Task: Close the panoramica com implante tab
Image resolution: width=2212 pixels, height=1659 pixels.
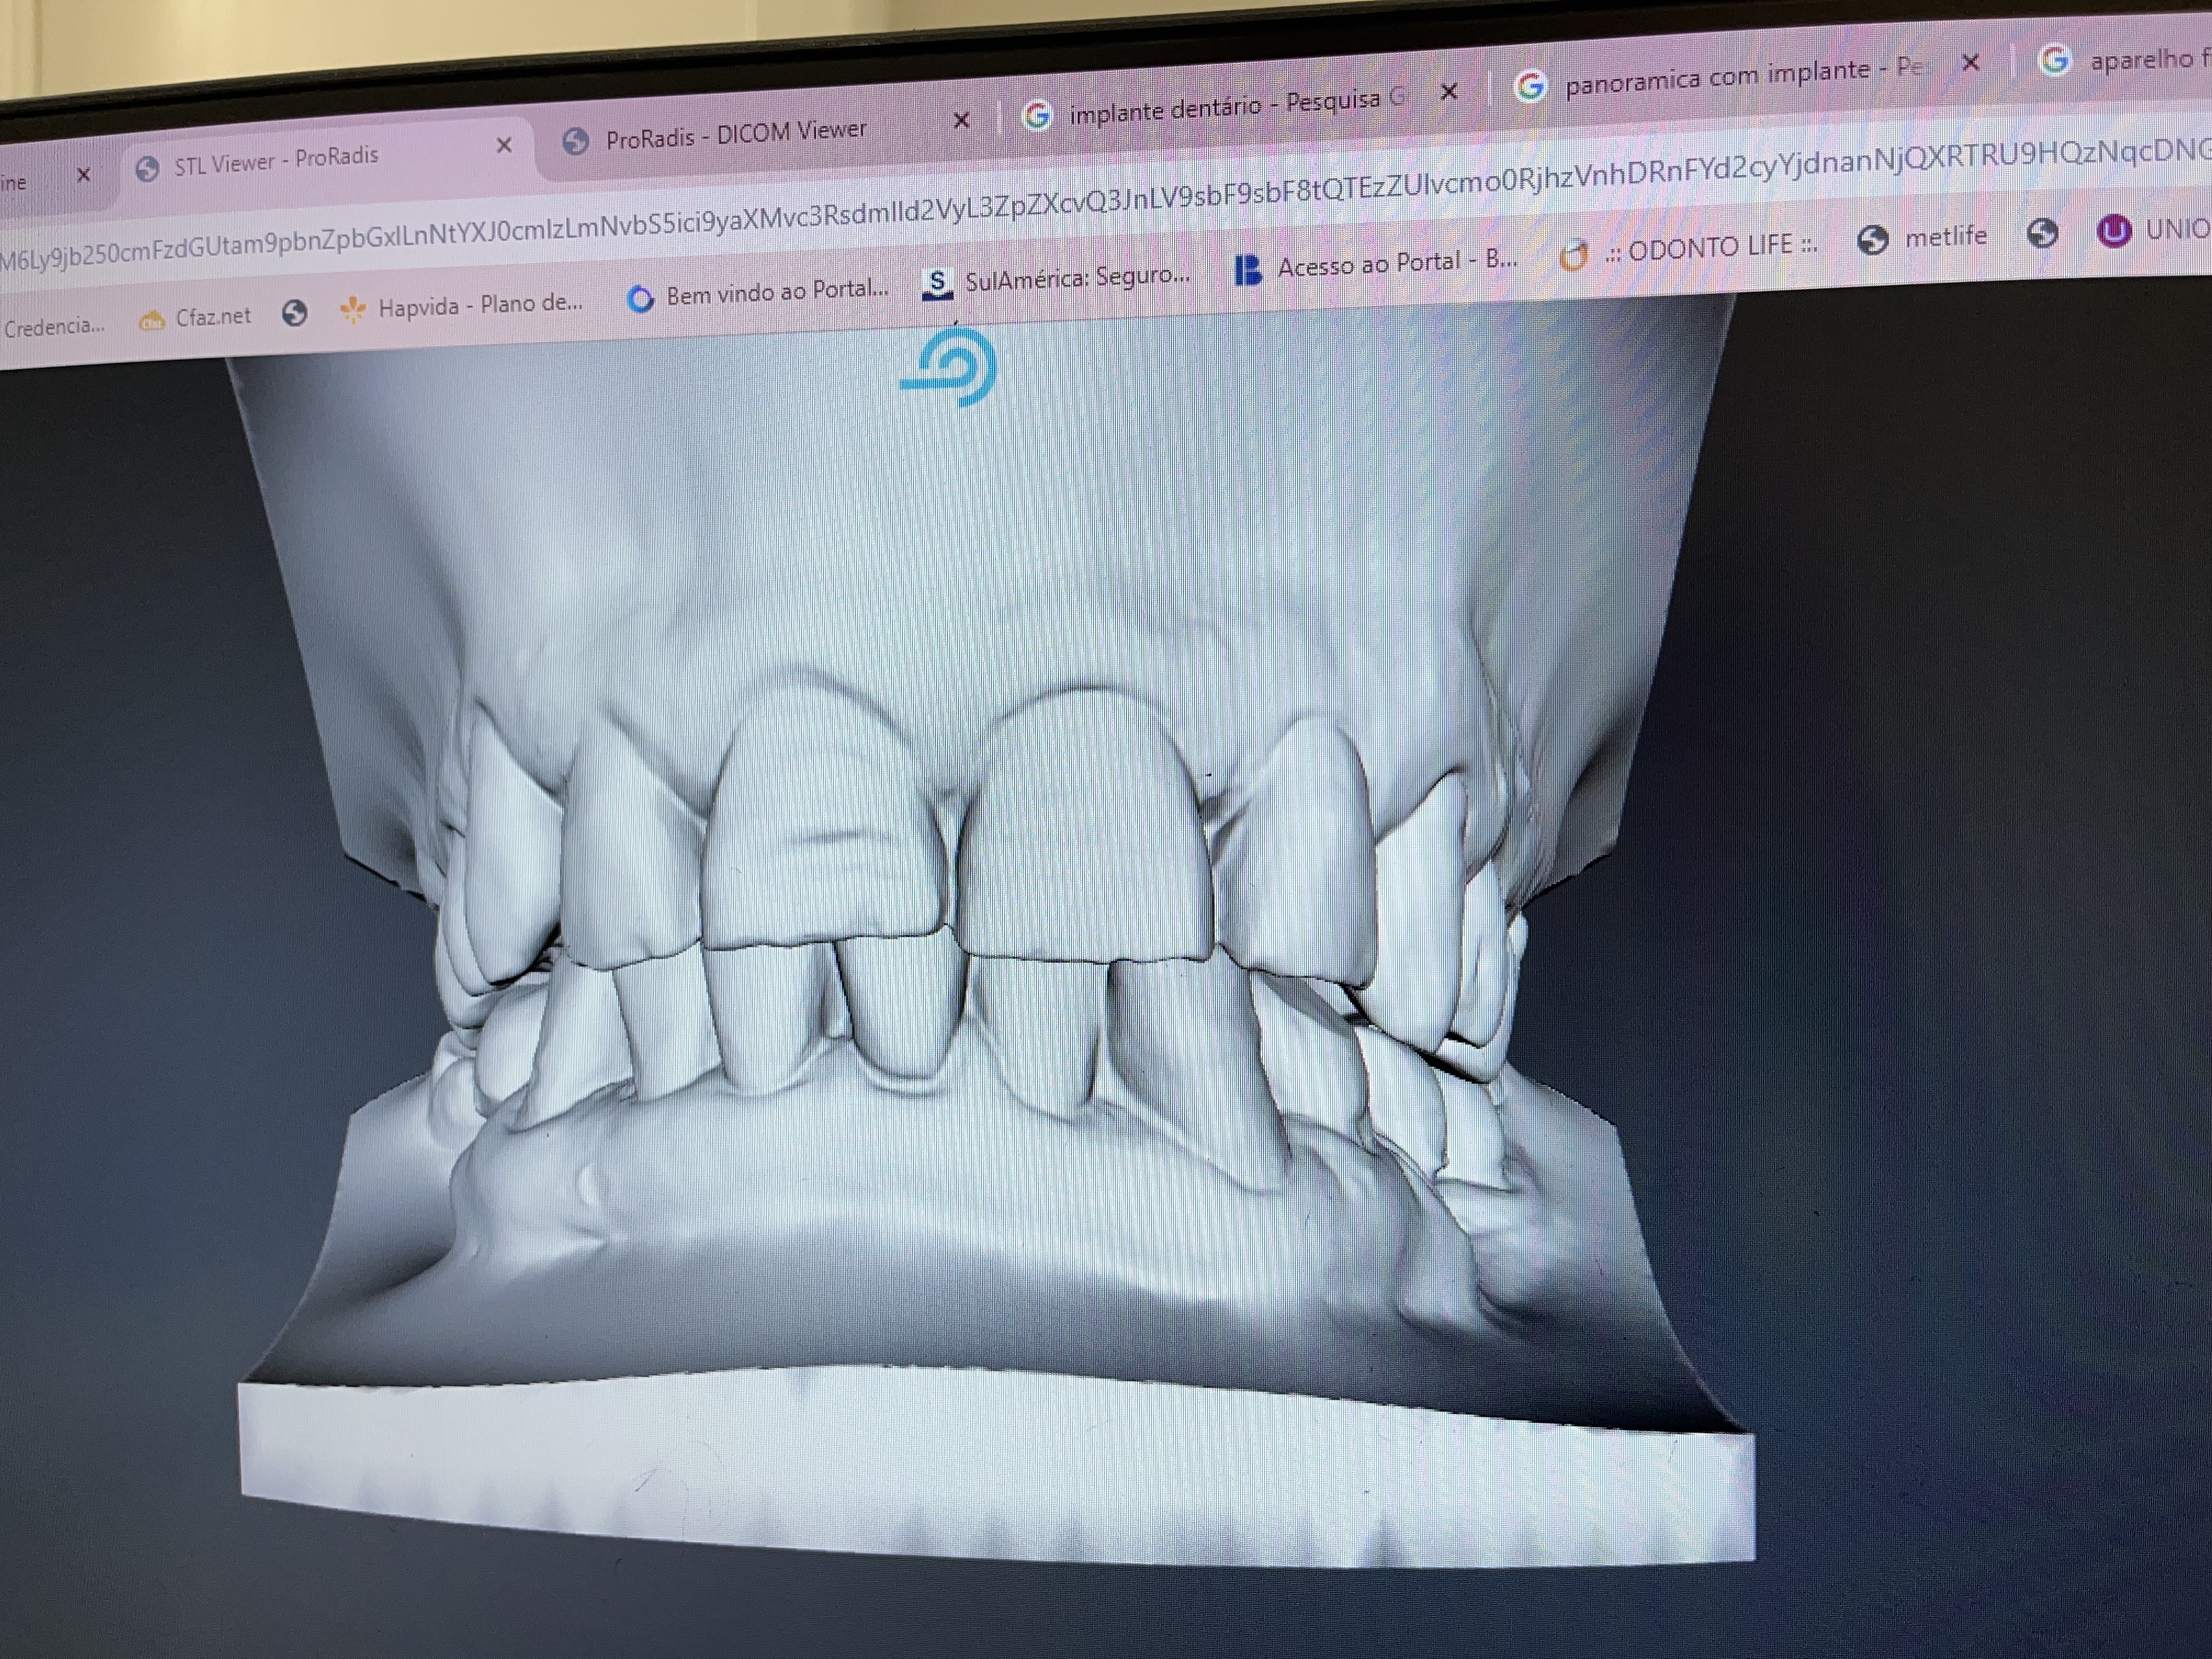Action: click(1970, 63)
